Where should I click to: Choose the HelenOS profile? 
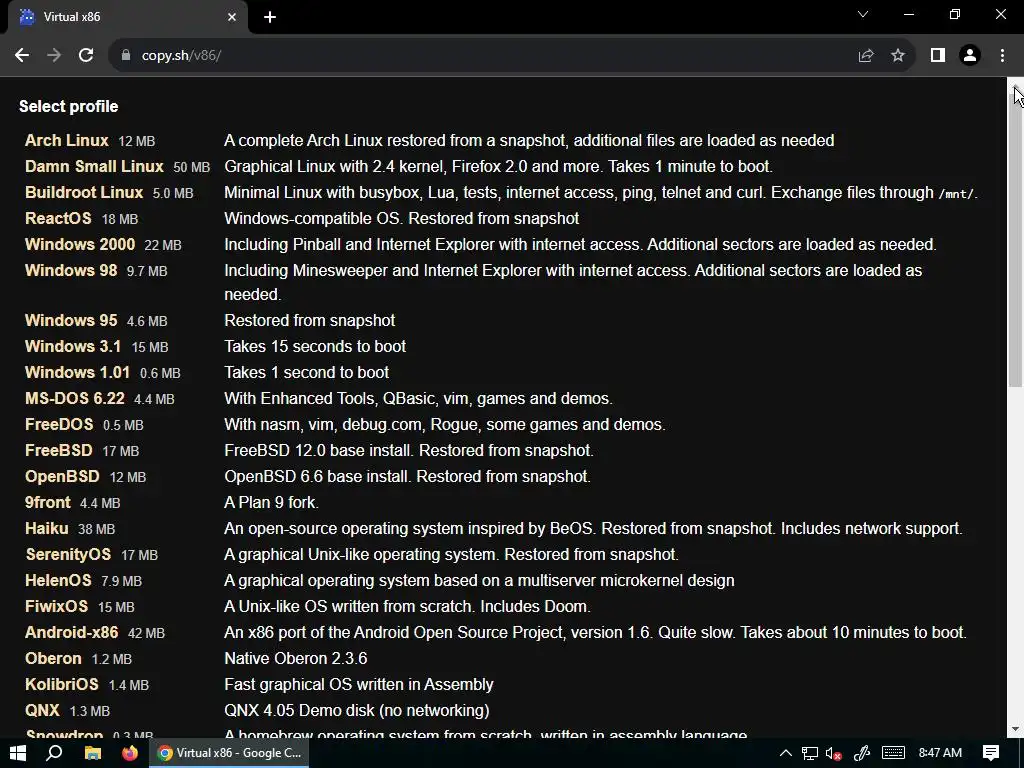point(58,581)
